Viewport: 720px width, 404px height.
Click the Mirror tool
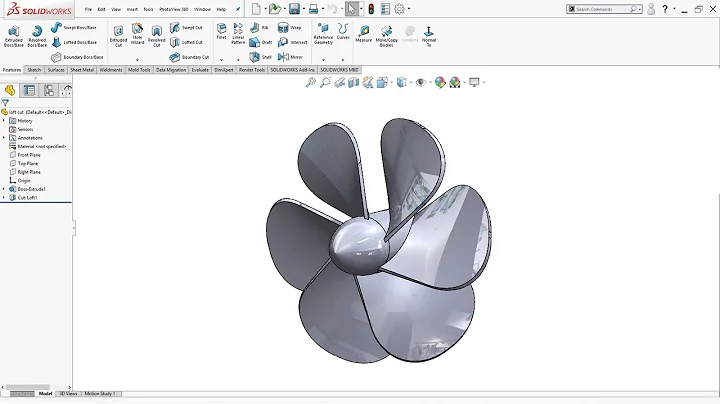click(290, 57)
